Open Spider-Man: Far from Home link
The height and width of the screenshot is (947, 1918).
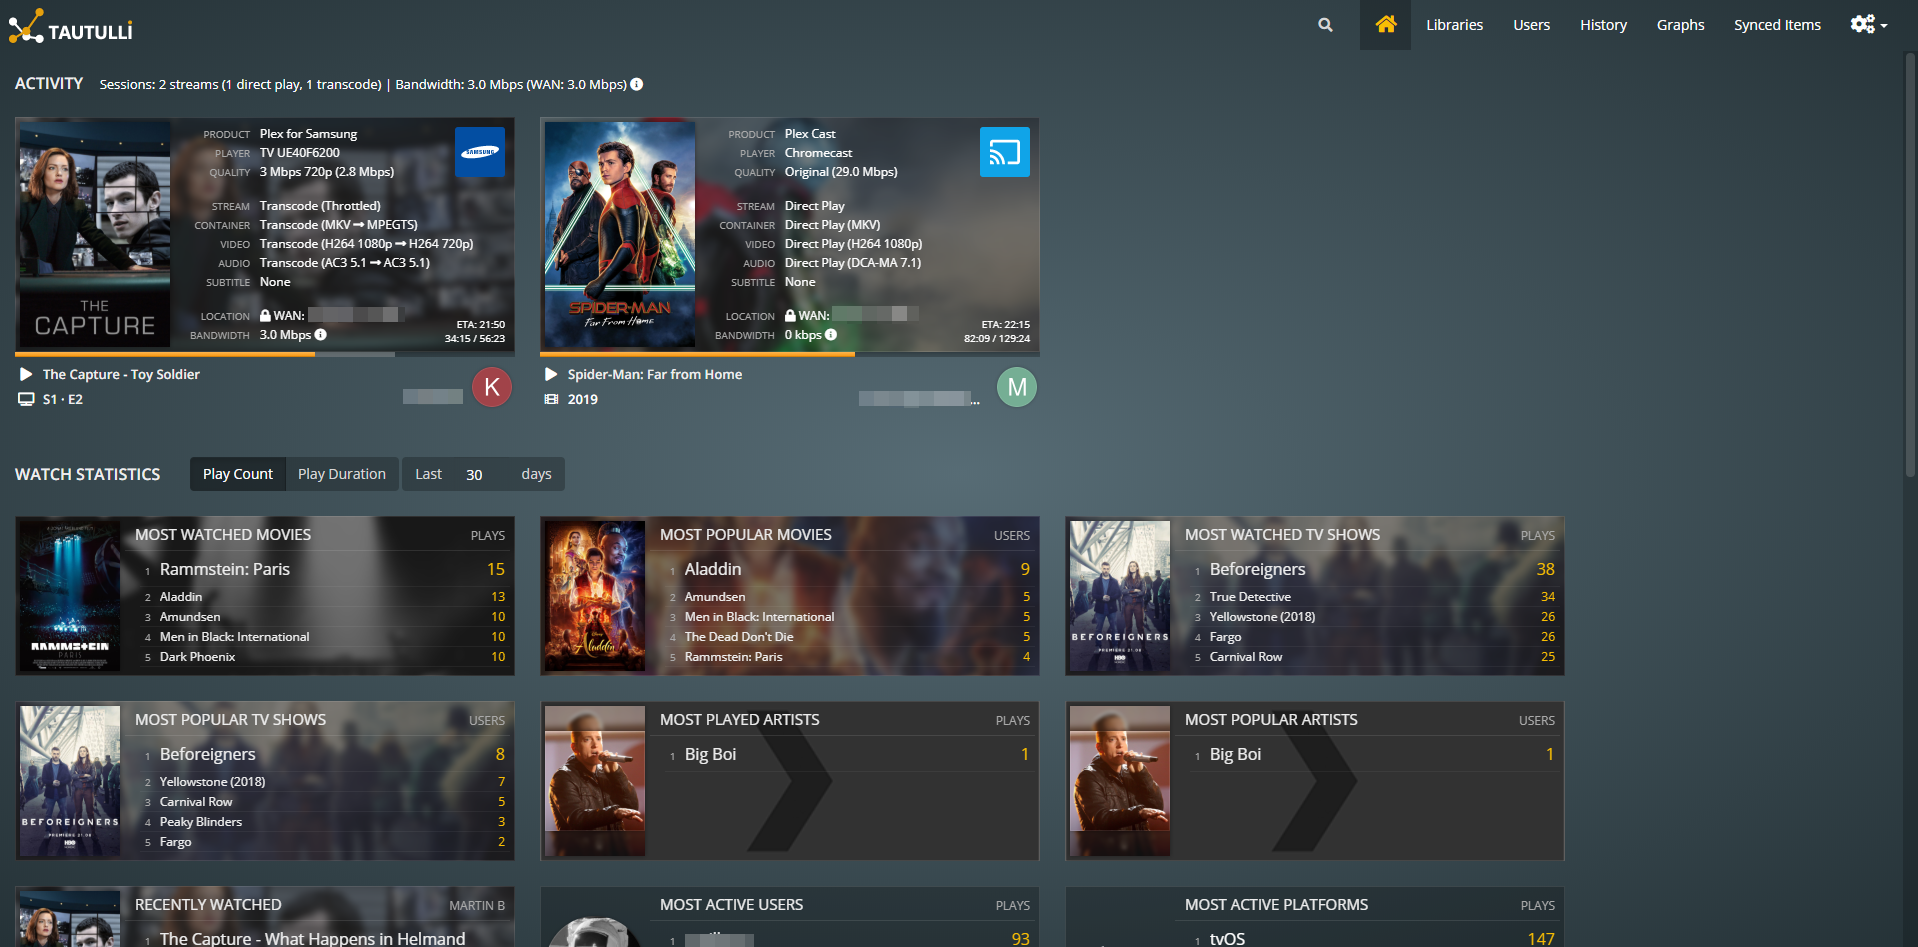point(654,374)
